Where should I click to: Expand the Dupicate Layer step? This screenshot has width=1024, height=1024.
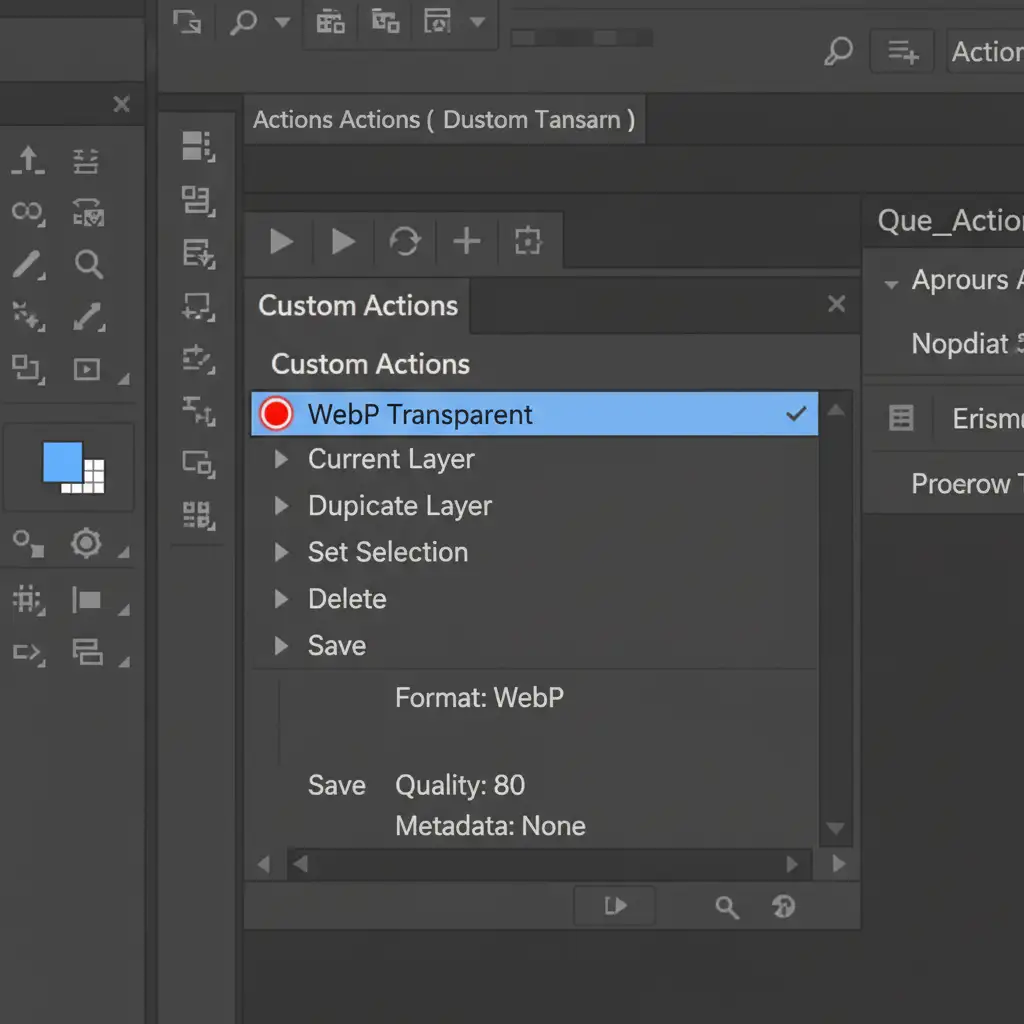coord(282,506)
